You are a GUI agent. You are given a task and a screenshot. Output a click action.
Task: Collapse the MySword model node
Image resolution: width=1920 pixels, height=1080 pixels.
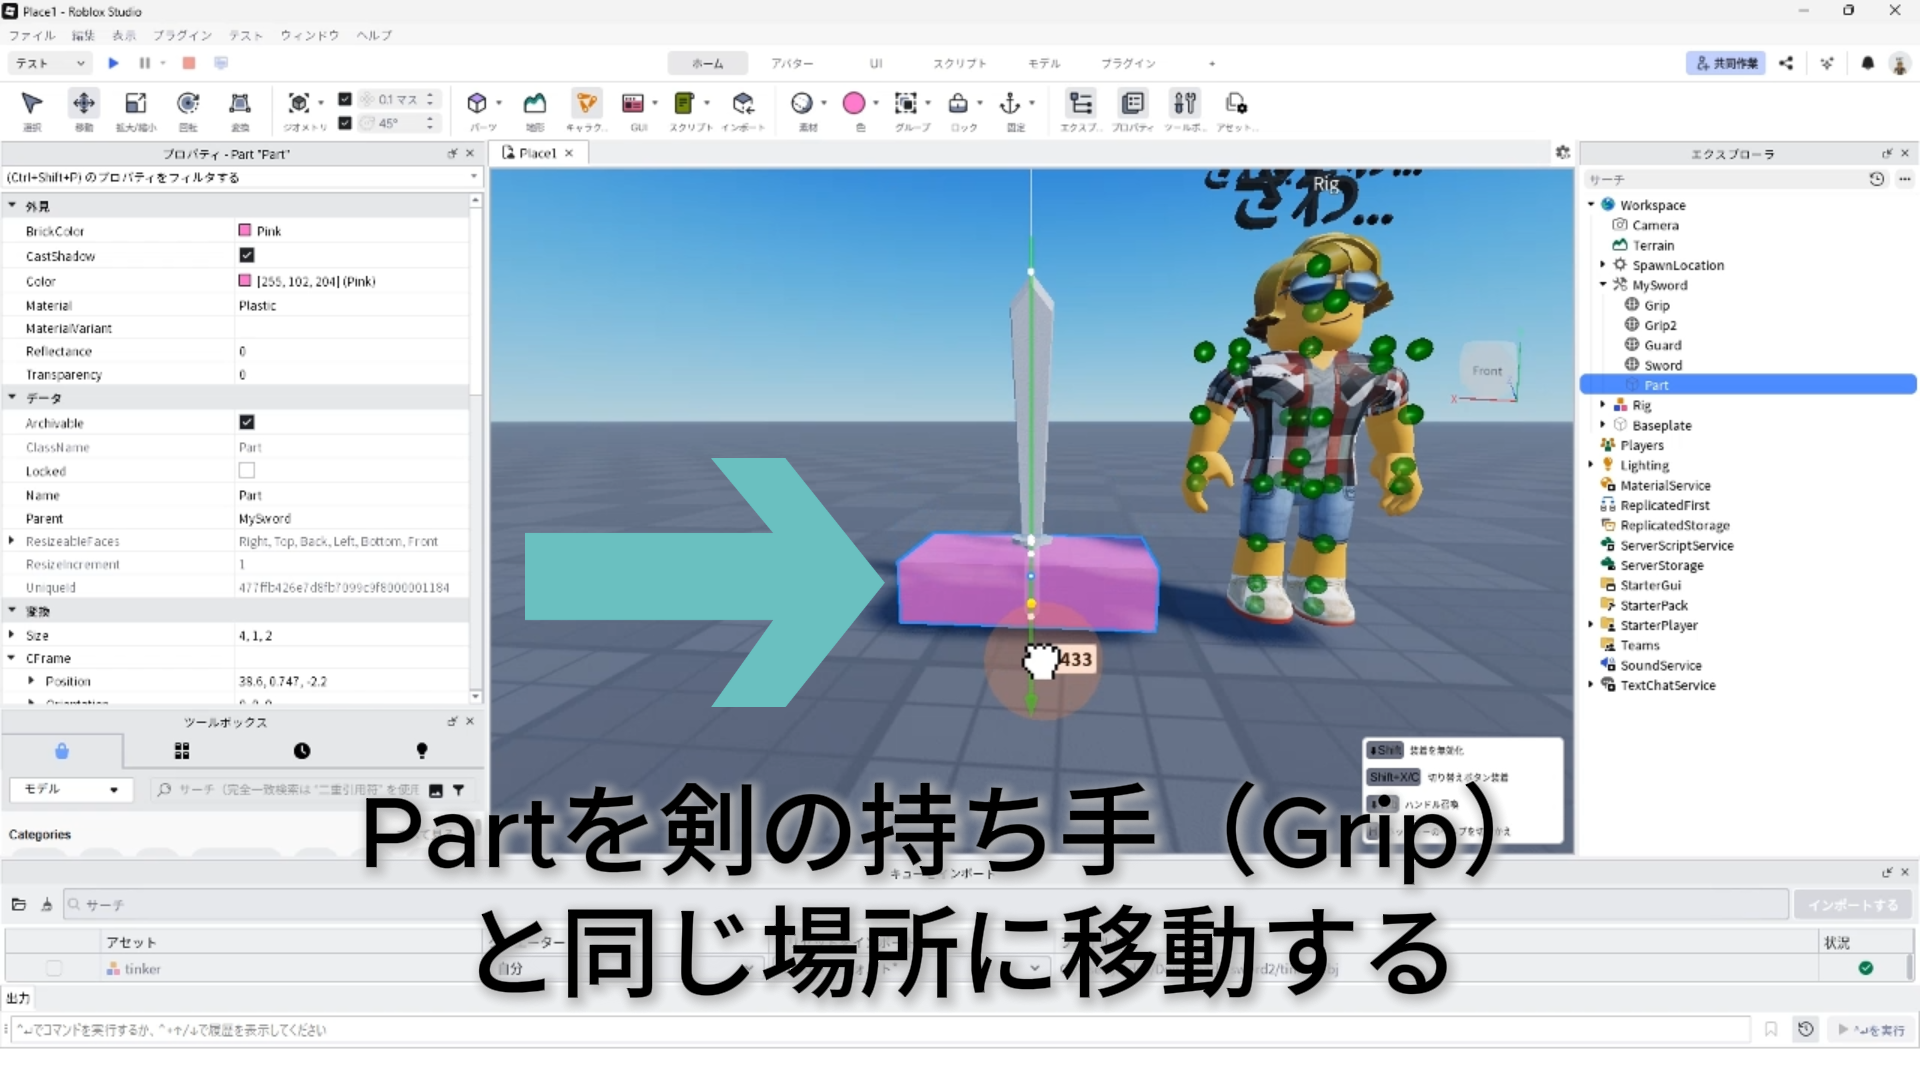coord(1603,285)
